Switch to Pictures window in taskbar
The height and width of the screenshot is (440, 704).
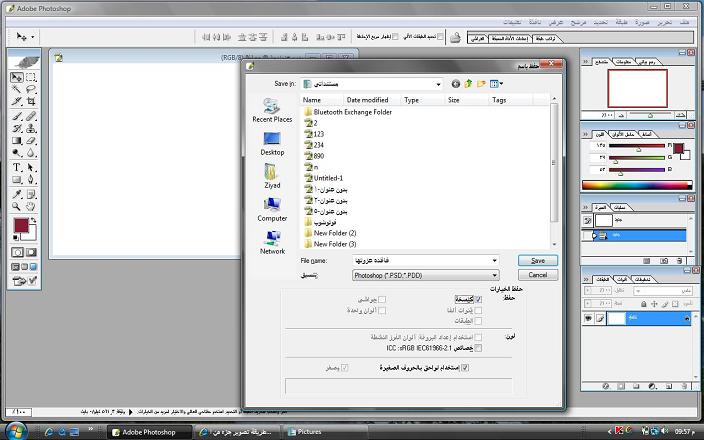point(310,432)
